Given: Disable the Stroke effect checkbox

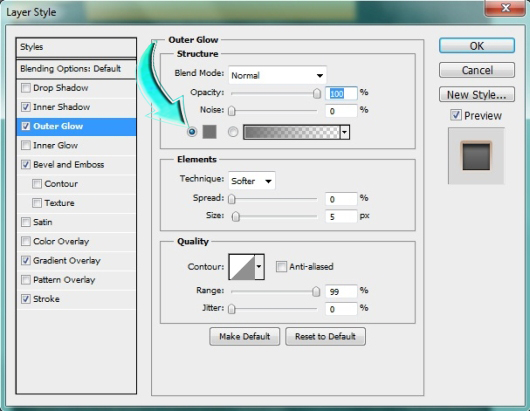Looking at the screenshot, I should [x=26, y=299].
